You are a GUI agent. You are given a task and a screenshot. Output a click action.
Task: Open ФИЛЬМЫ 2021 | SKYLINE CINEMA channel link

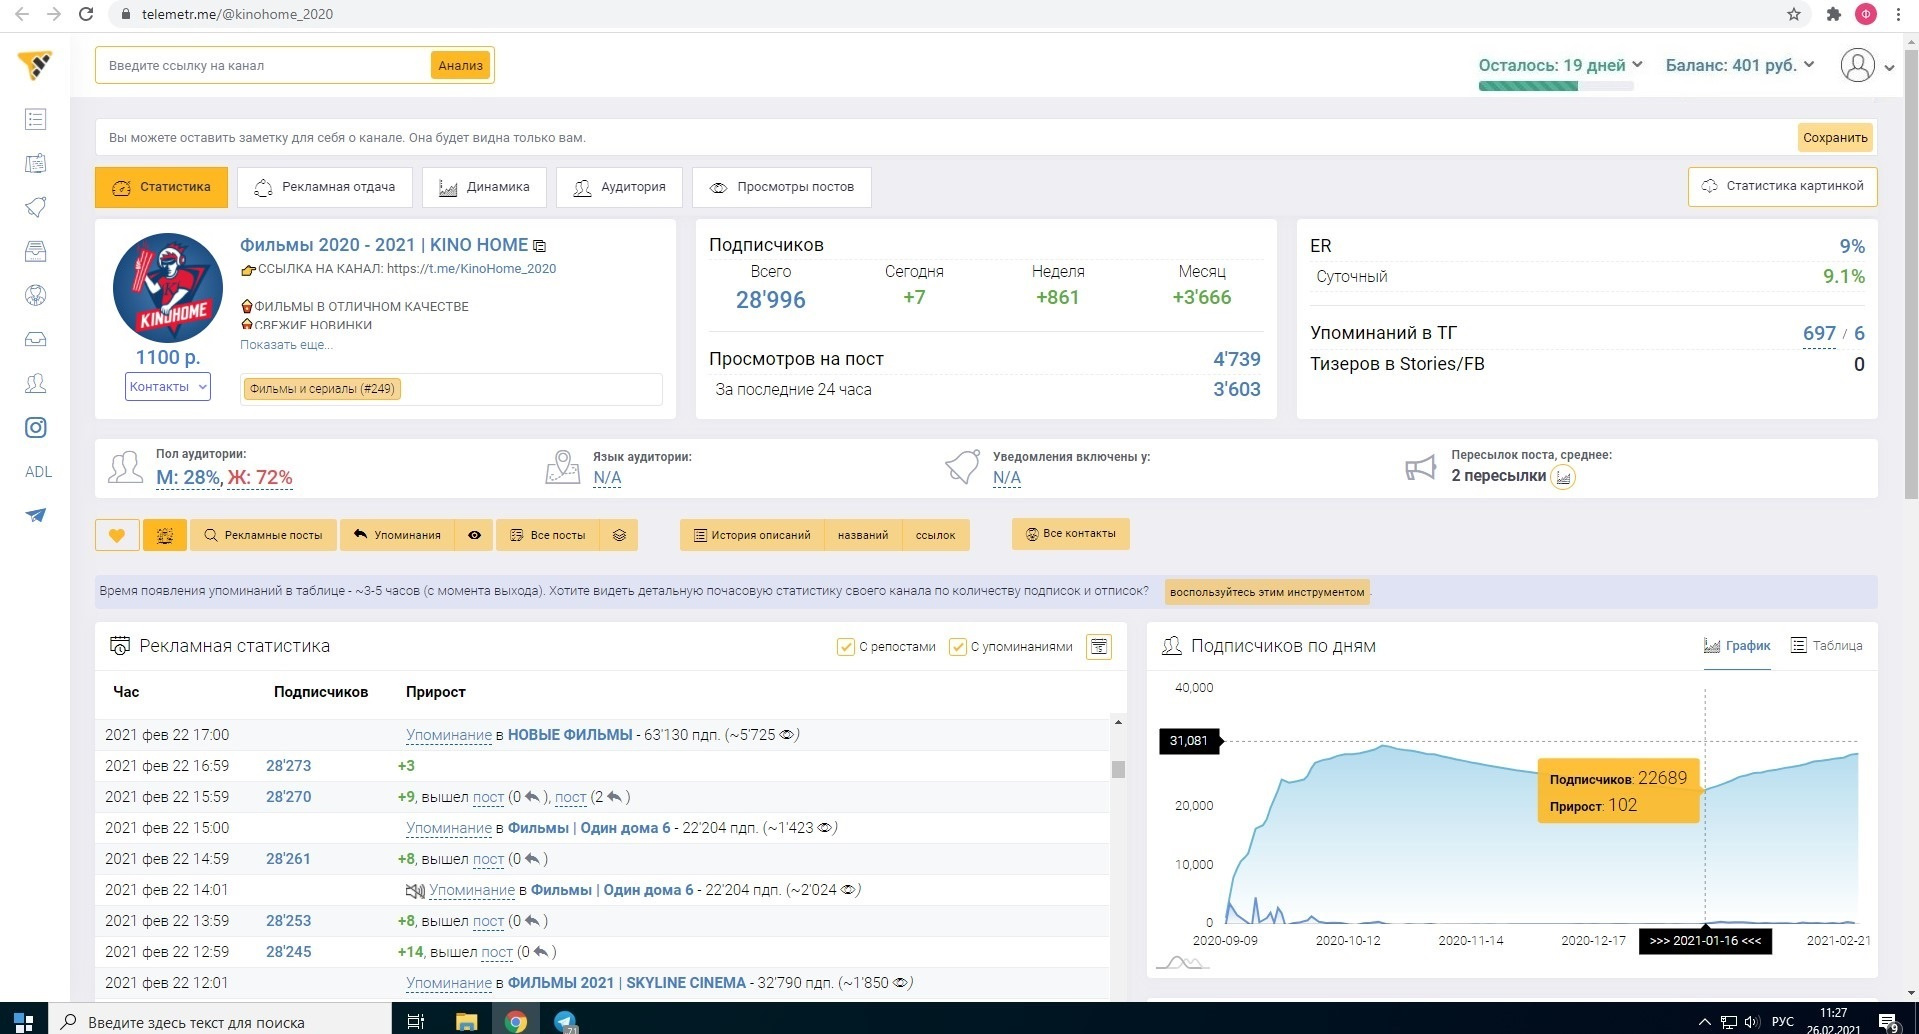click(626, 983)
